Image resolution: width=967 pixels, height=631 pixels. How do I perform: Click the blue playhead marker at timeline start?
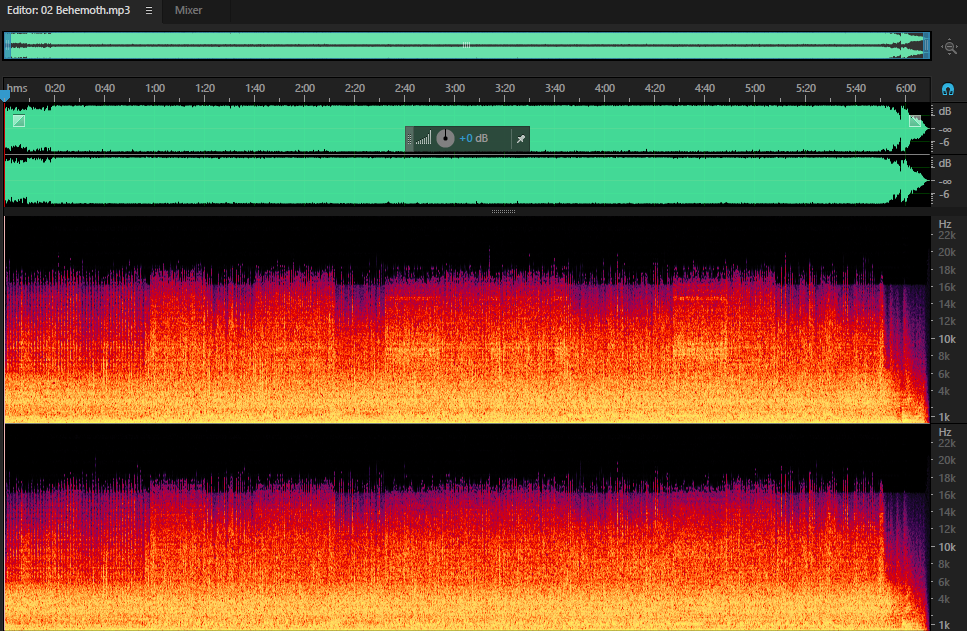5,96
